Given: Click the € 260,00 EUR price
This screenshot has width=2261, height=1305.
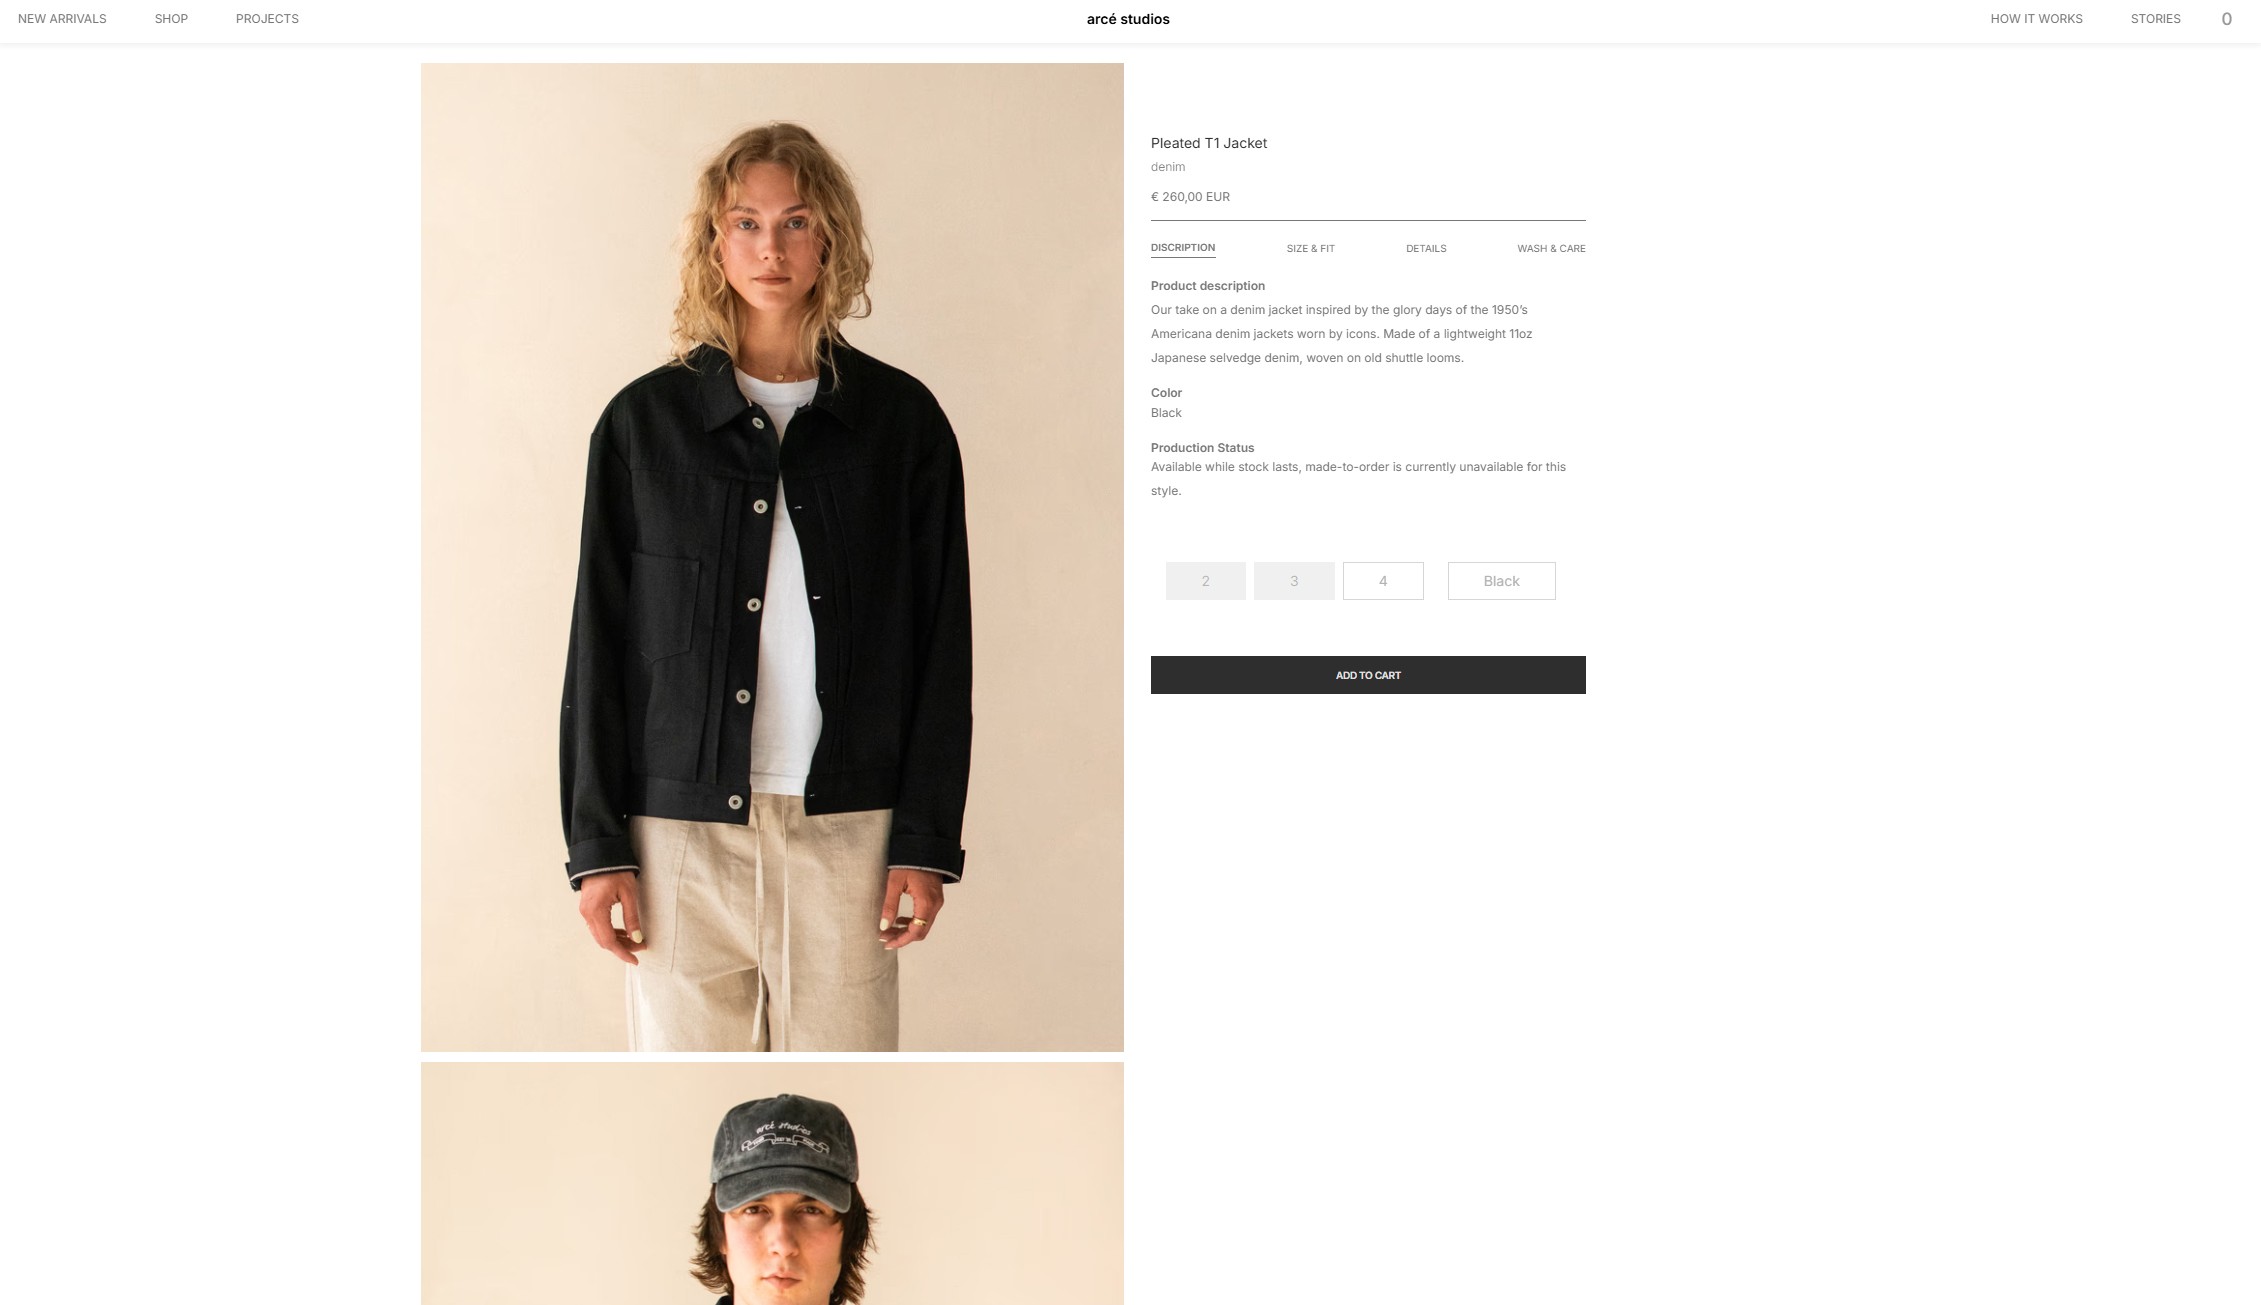Looking at the screenshot, I should pyautogui.click(x=1190, y=197).
